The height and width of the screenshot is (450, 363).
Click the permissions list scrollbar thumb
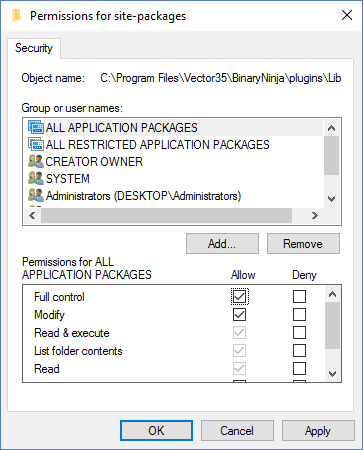pos(332,325)
